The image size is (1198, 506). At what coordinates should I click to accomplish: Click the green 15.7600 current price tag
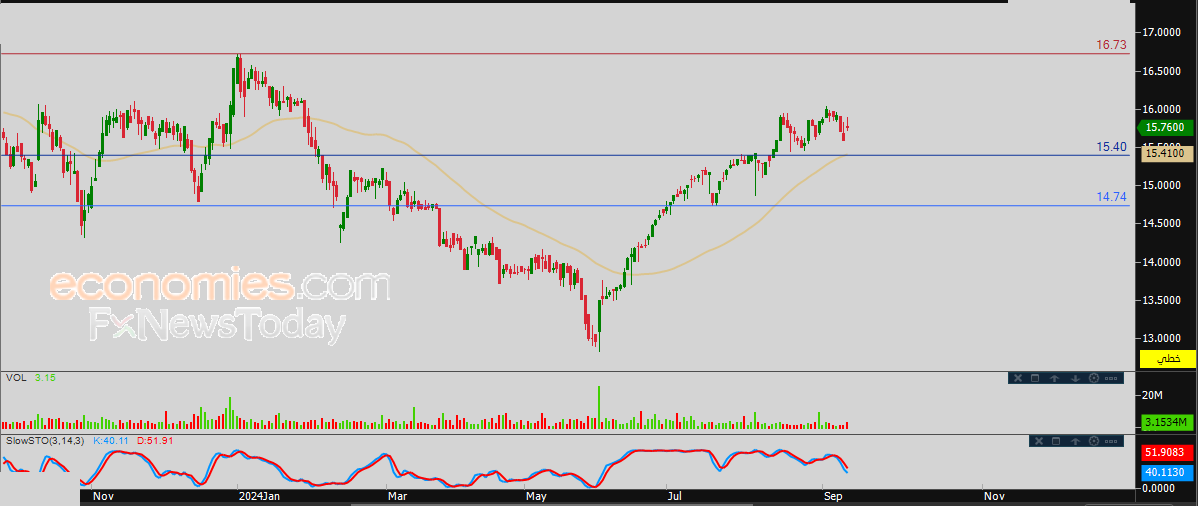tap(1164, 128)
